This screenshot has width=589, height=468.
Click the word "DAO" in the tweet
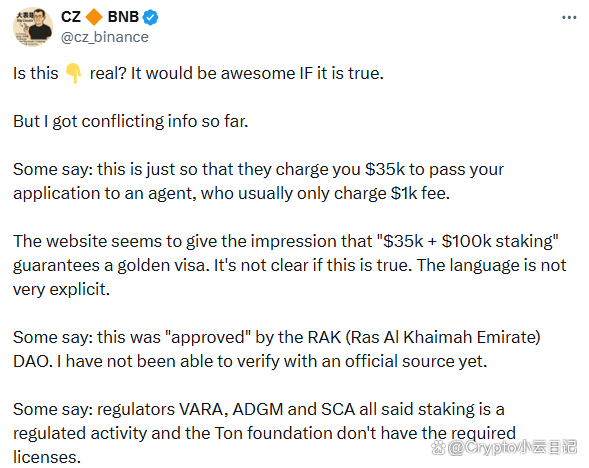33,361
